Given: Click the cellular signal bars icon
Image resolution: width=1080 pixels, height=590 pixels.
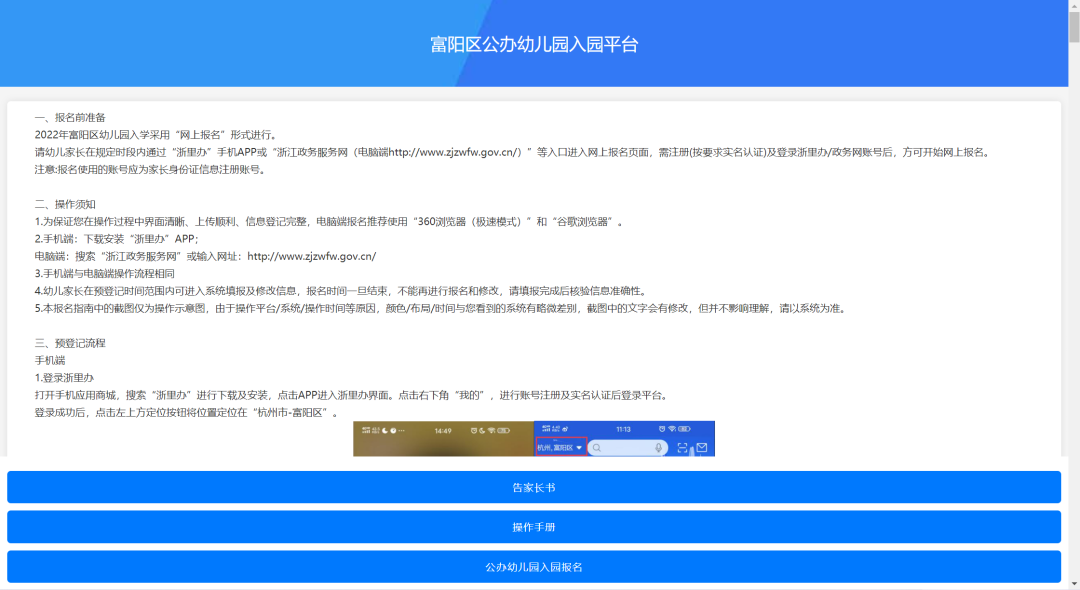Looking at the screenshot, I should pyautogui.click(x=367, y=429).
